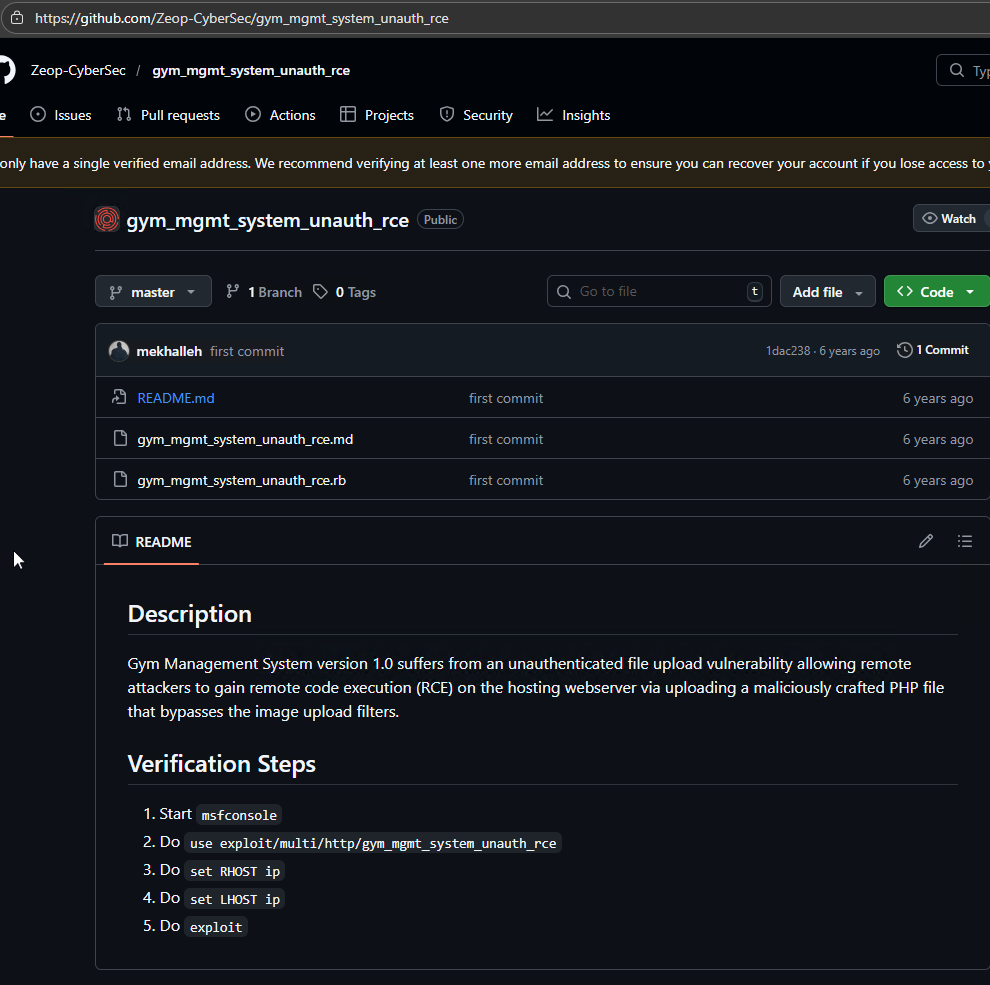Open the README outline list icon
The height and width of the screenshot is (985, 990).
click(x=964, y=541)
